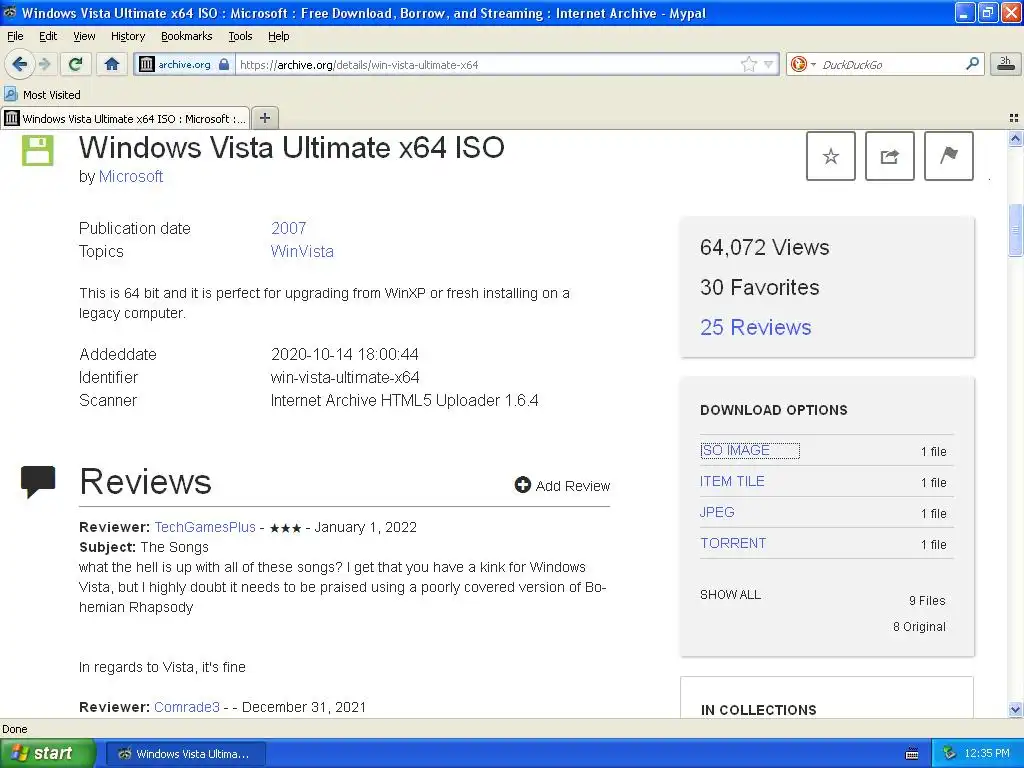Click the share item button
This screenshot has height=768, width=1024.
click(889, 156)
